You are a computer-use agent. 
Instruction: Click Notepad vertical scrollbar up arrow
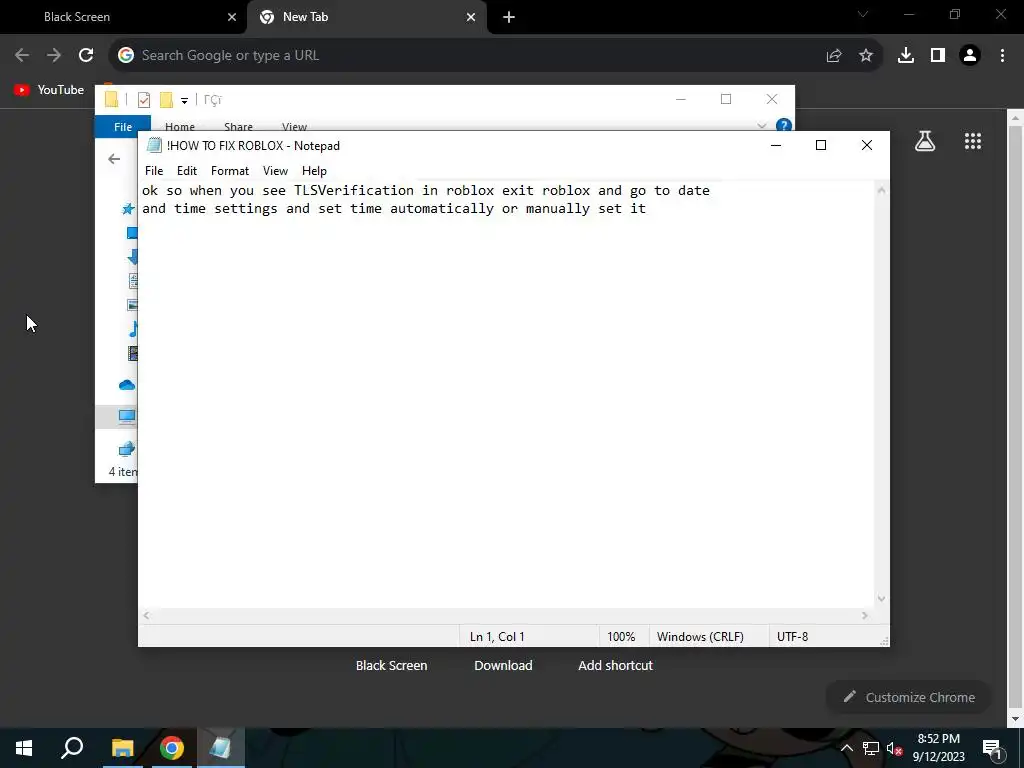pyautogui.click(x=882, y=190)
